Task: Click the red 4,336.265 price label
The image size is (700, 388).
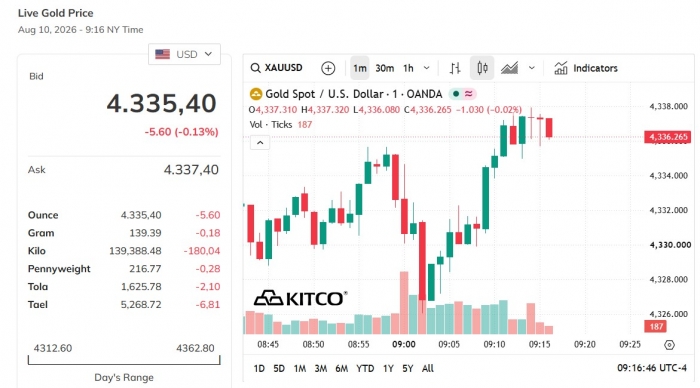Action: [667, 137]
